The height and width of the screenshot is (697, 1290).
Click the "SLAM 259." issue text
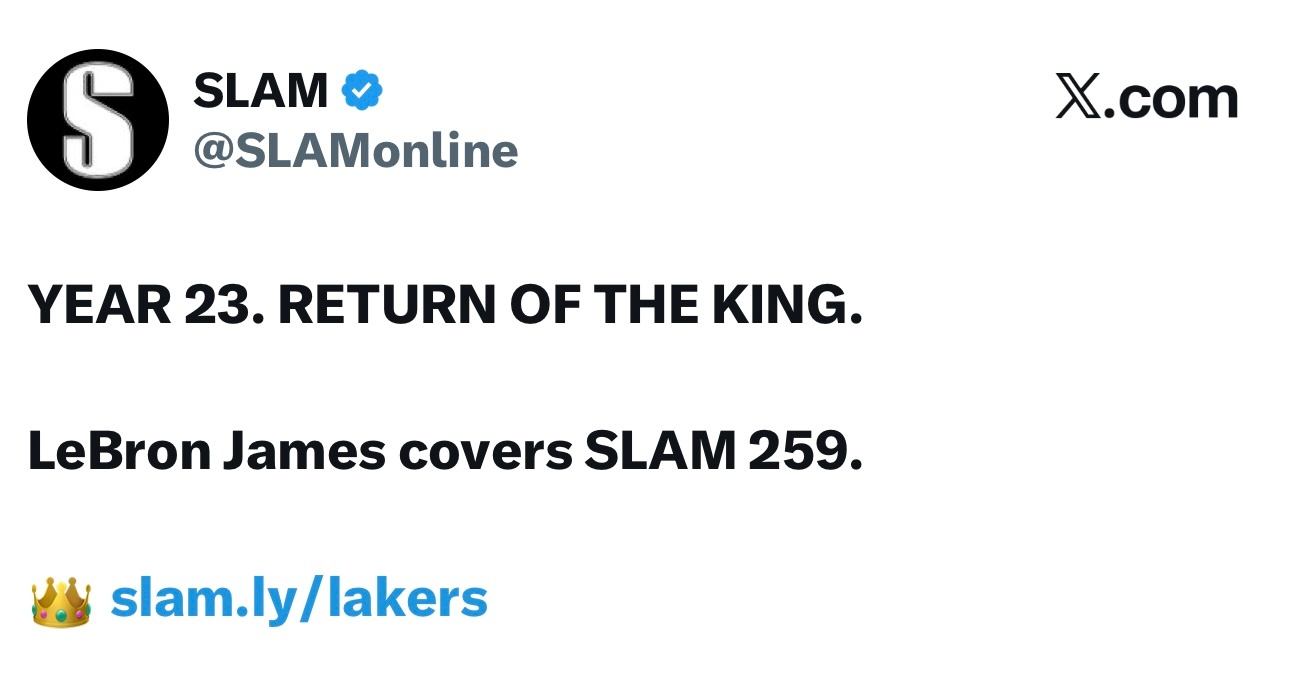tap(722, 452)
